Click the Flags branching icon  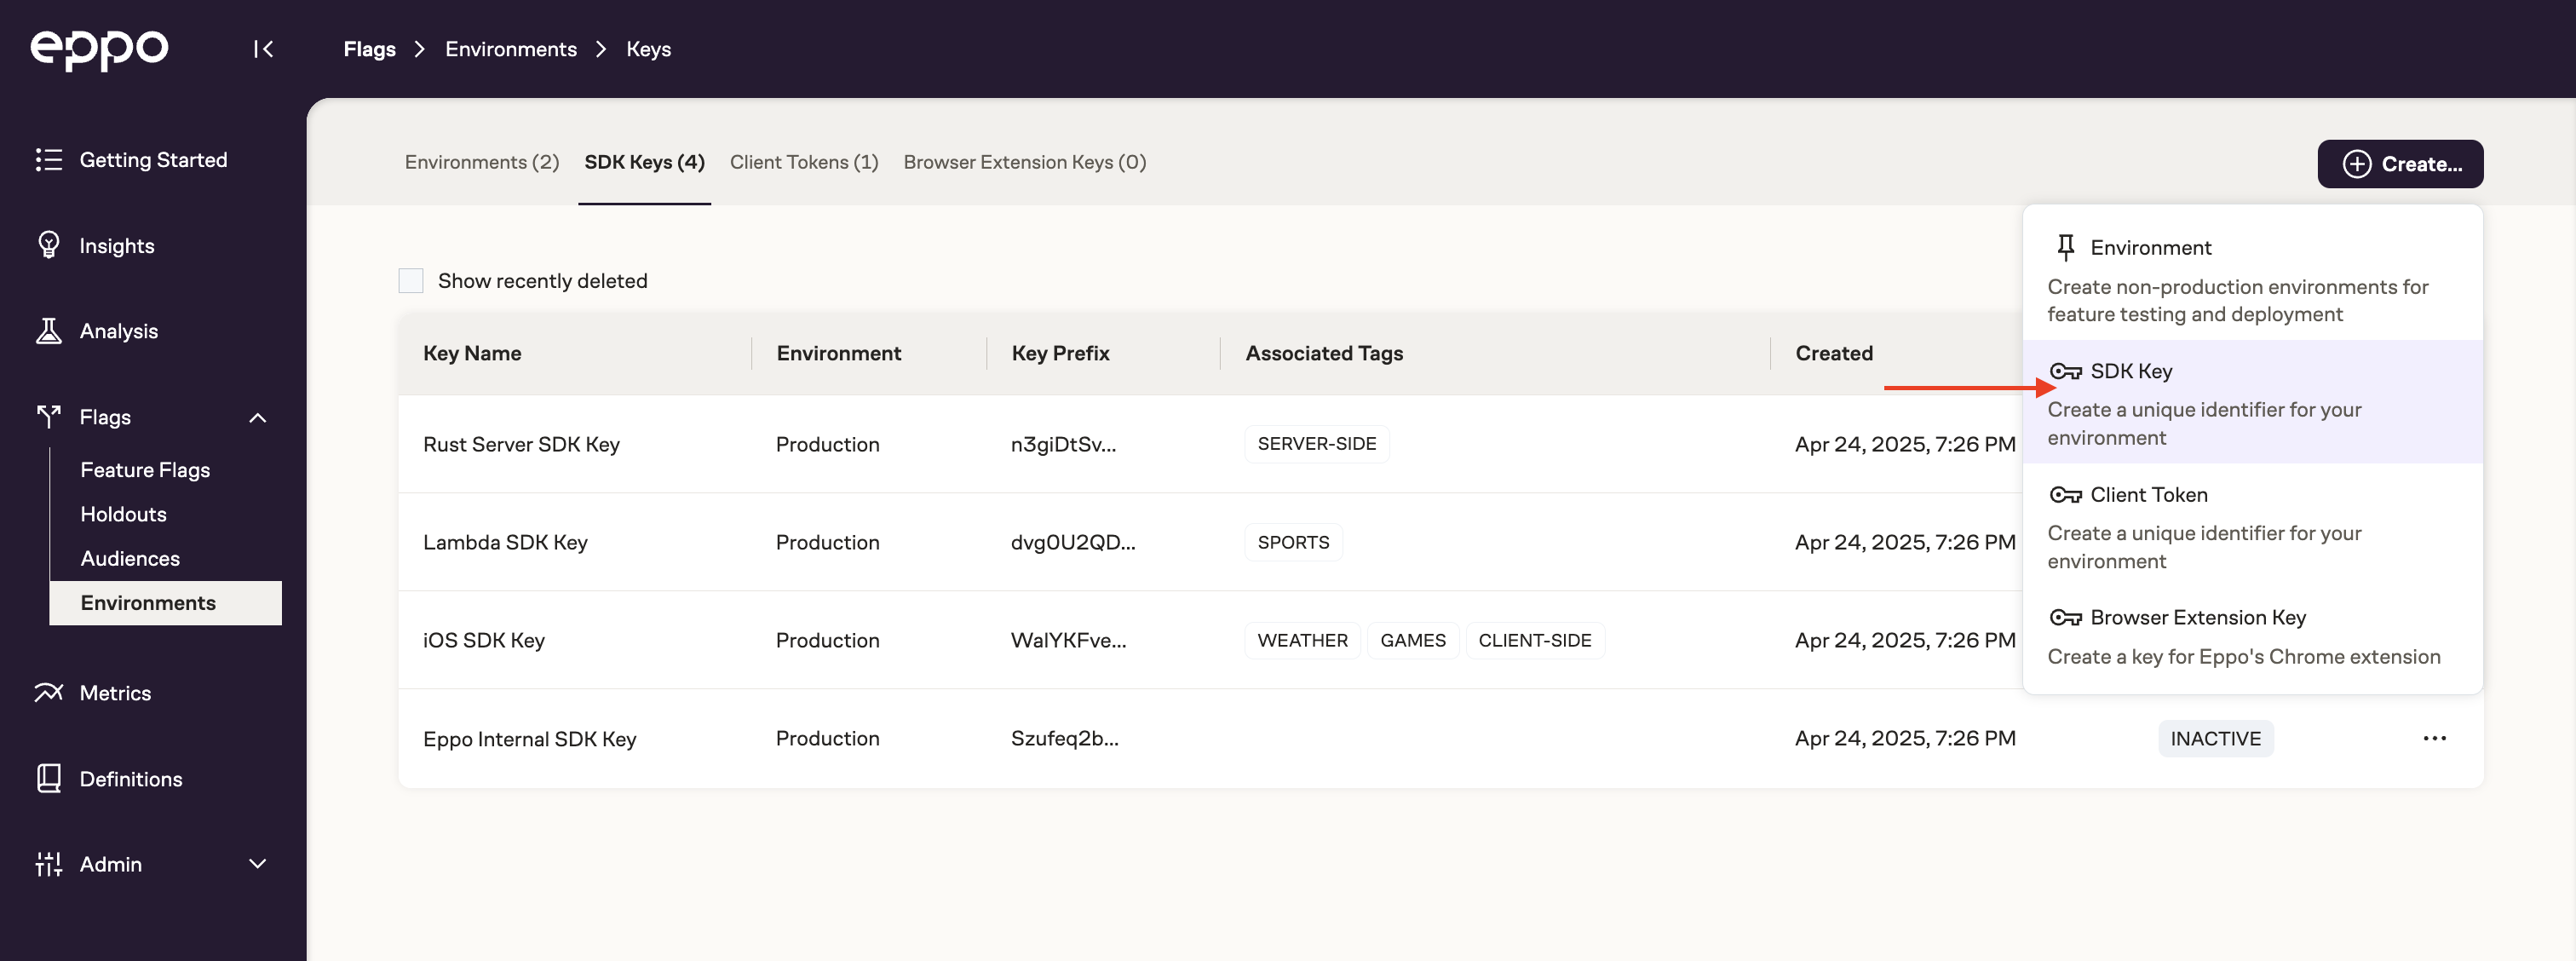(x=49, y=417)
